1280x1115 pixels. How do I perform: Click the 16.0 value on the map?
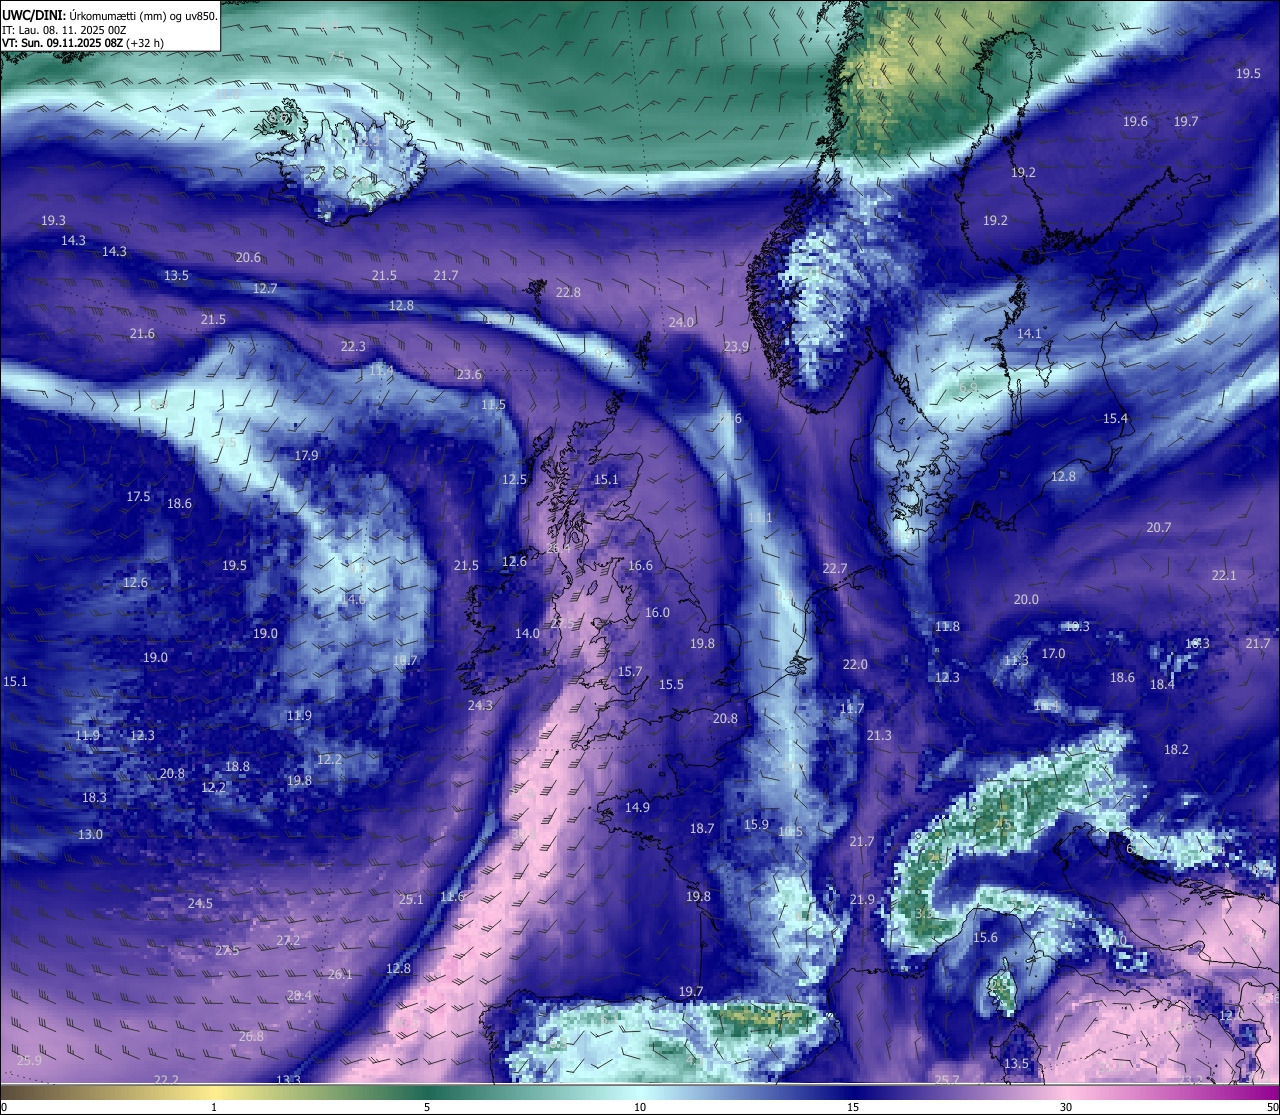pos(657,613)
